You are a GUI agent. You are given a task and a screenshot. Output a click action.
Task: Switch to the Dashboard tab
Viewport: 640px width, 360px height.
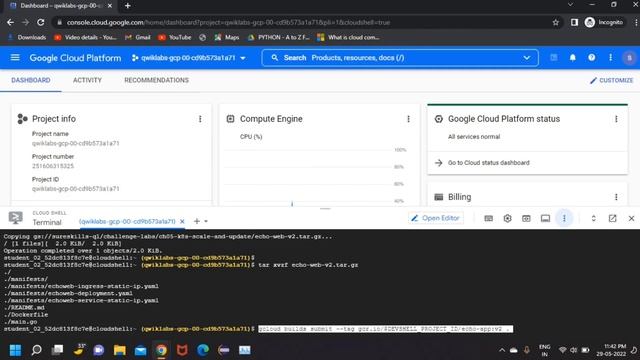click(x=31, y=80)
